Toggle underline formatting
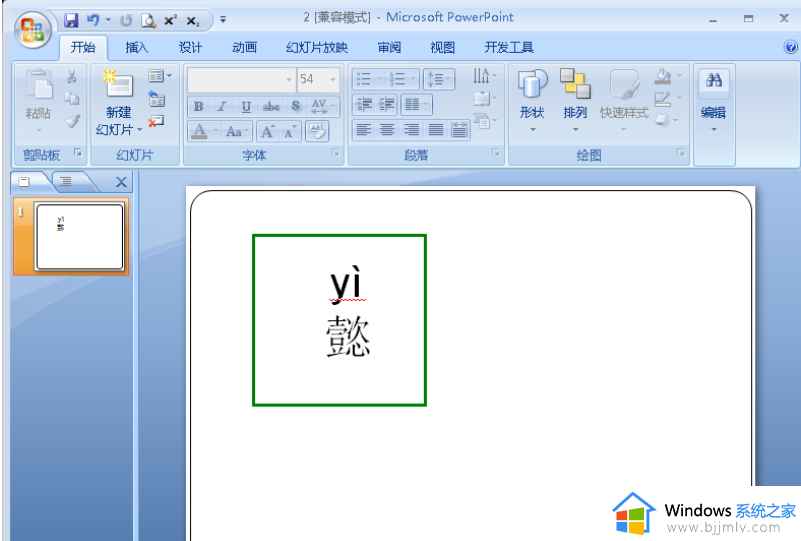801x541 pixels. [246, 106]
